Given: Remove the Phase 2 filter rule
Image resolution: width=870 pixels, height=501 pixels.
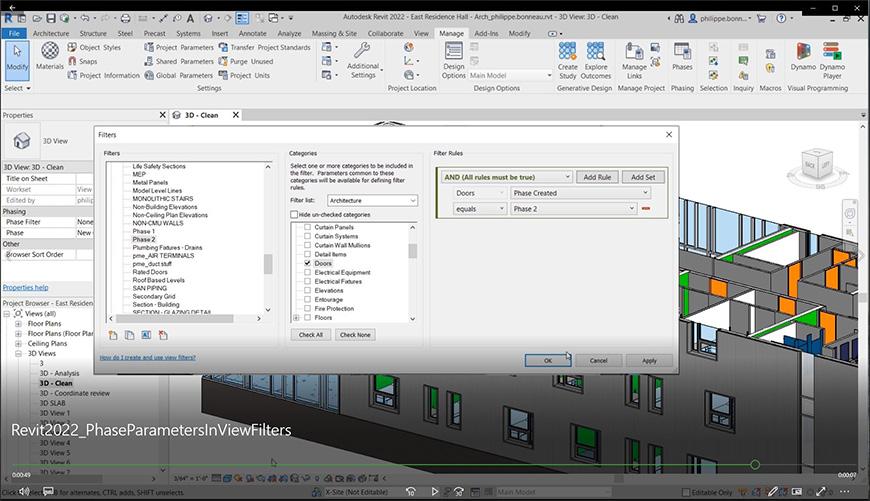Looking at the screenshot, I should pyautogui.click(x=645, y=209).
